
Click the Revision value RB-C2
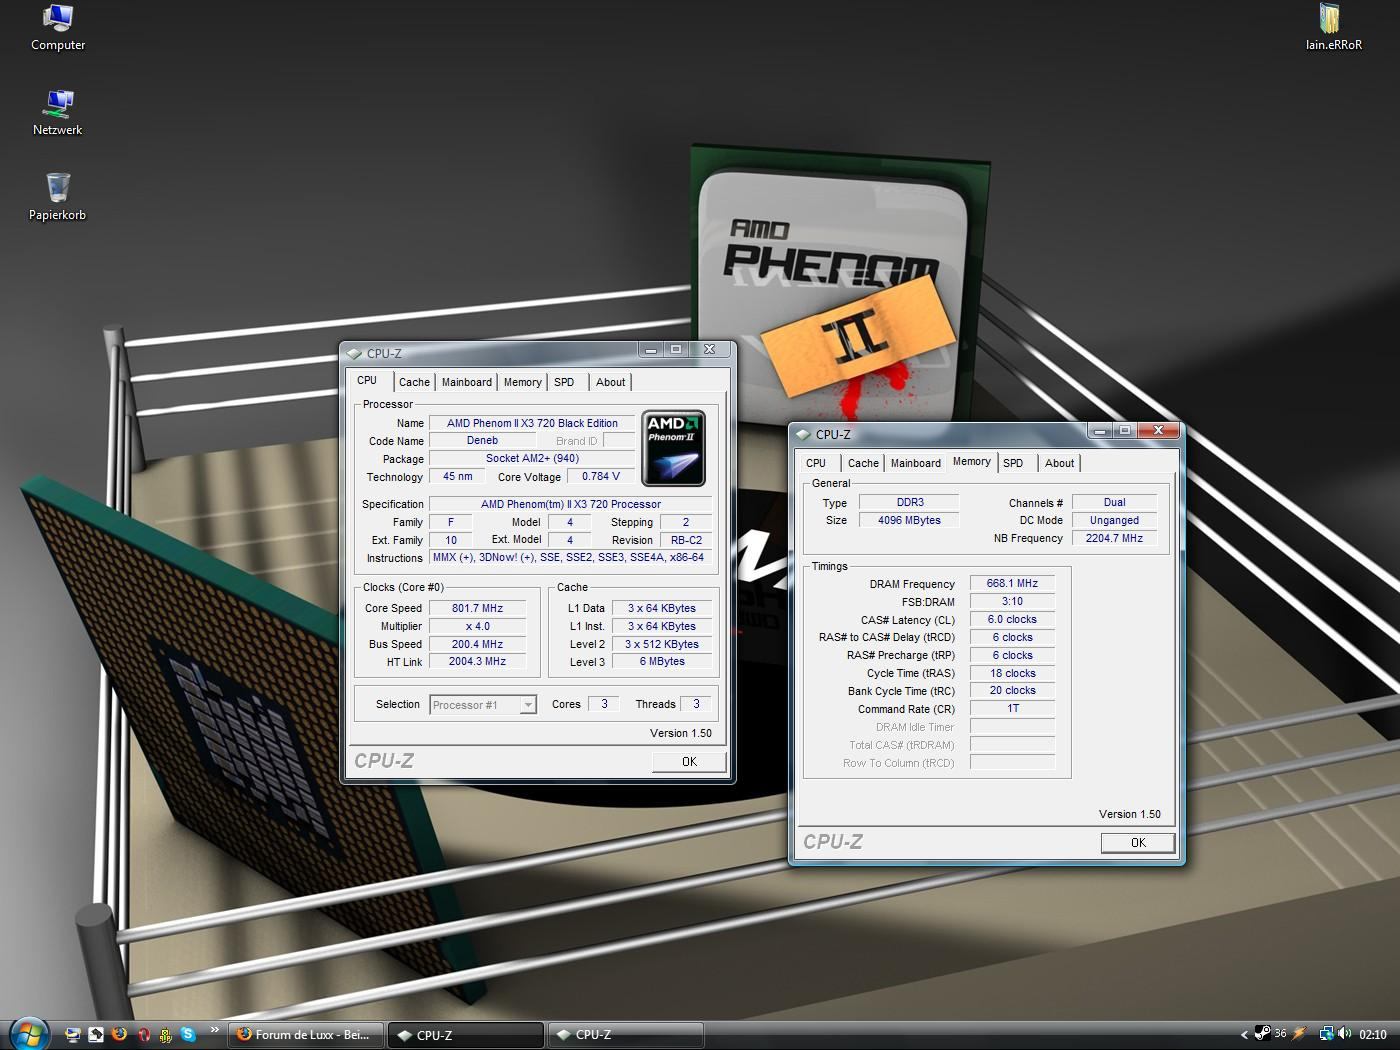click(686, 540)
